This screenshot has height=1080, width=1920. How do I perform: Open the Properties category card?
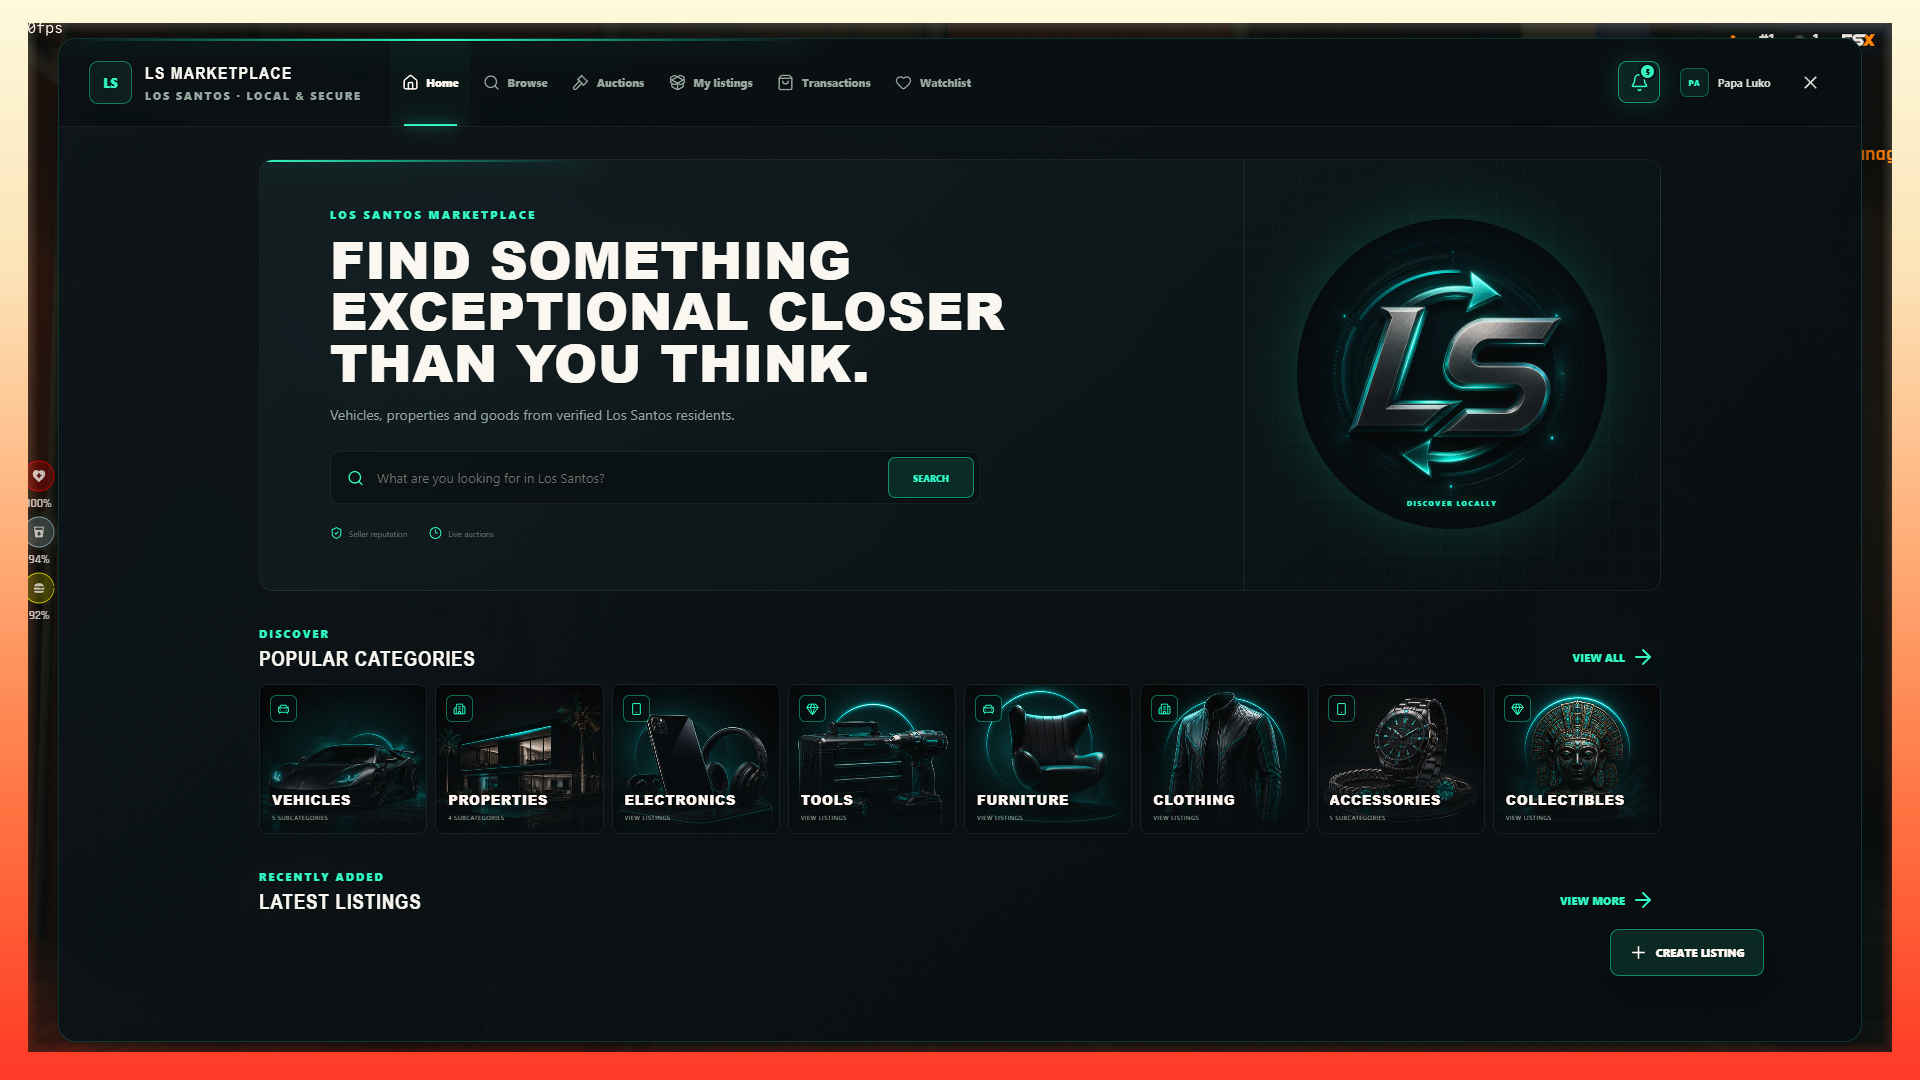click(519, 759)
